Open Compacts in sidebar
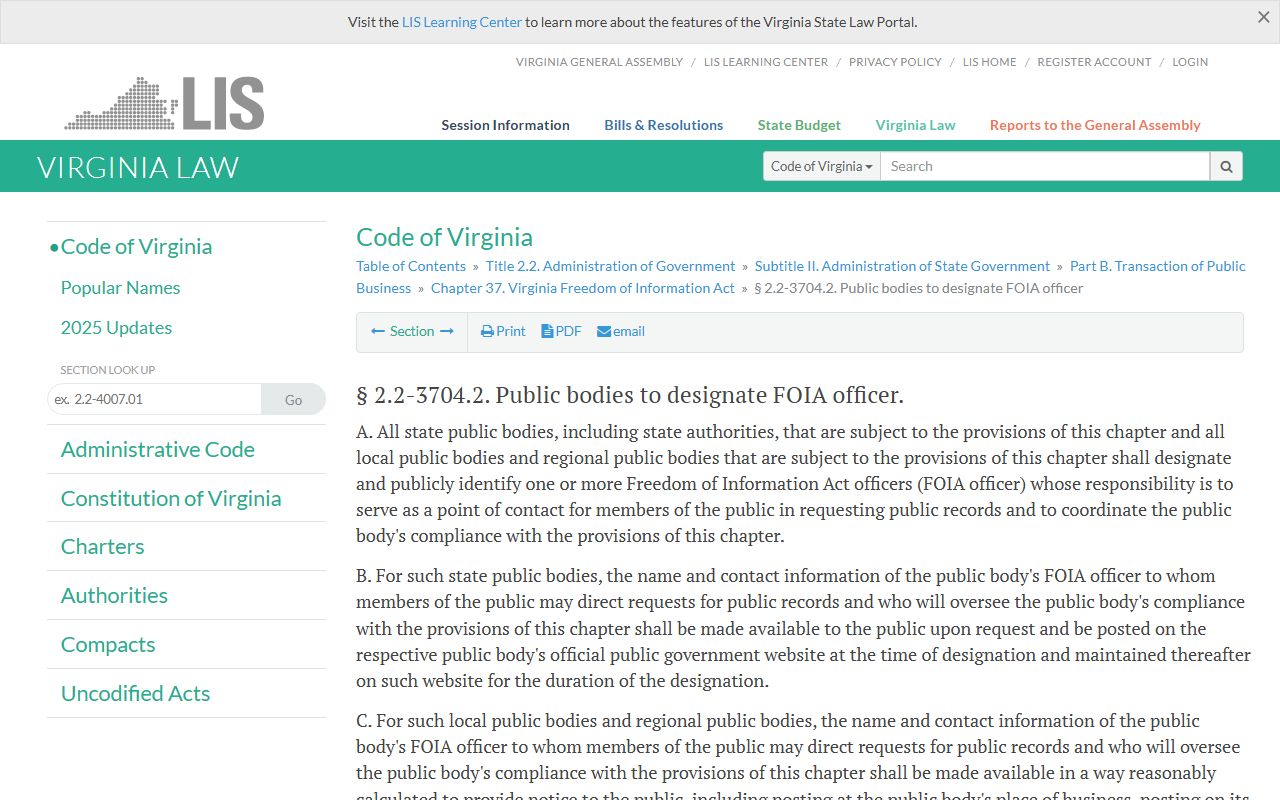Image resolution: width=1280 pixels, height=800 pixels. [108, 644]
